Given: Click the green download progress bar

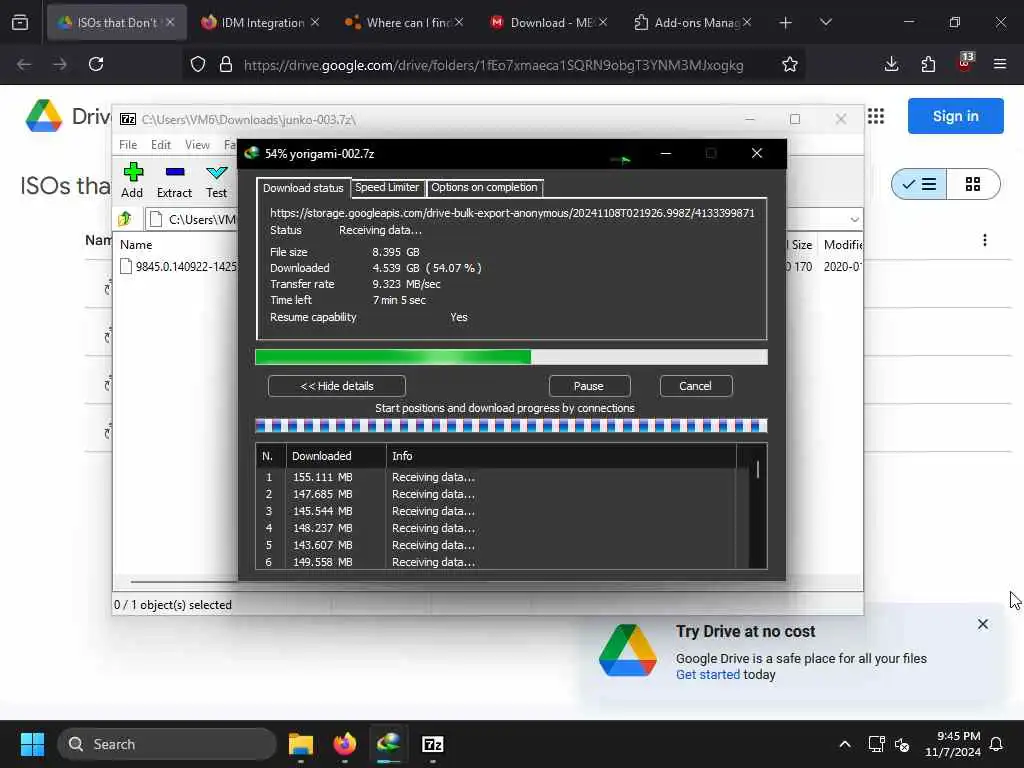Looking at the screenshot, I should 511,357.
